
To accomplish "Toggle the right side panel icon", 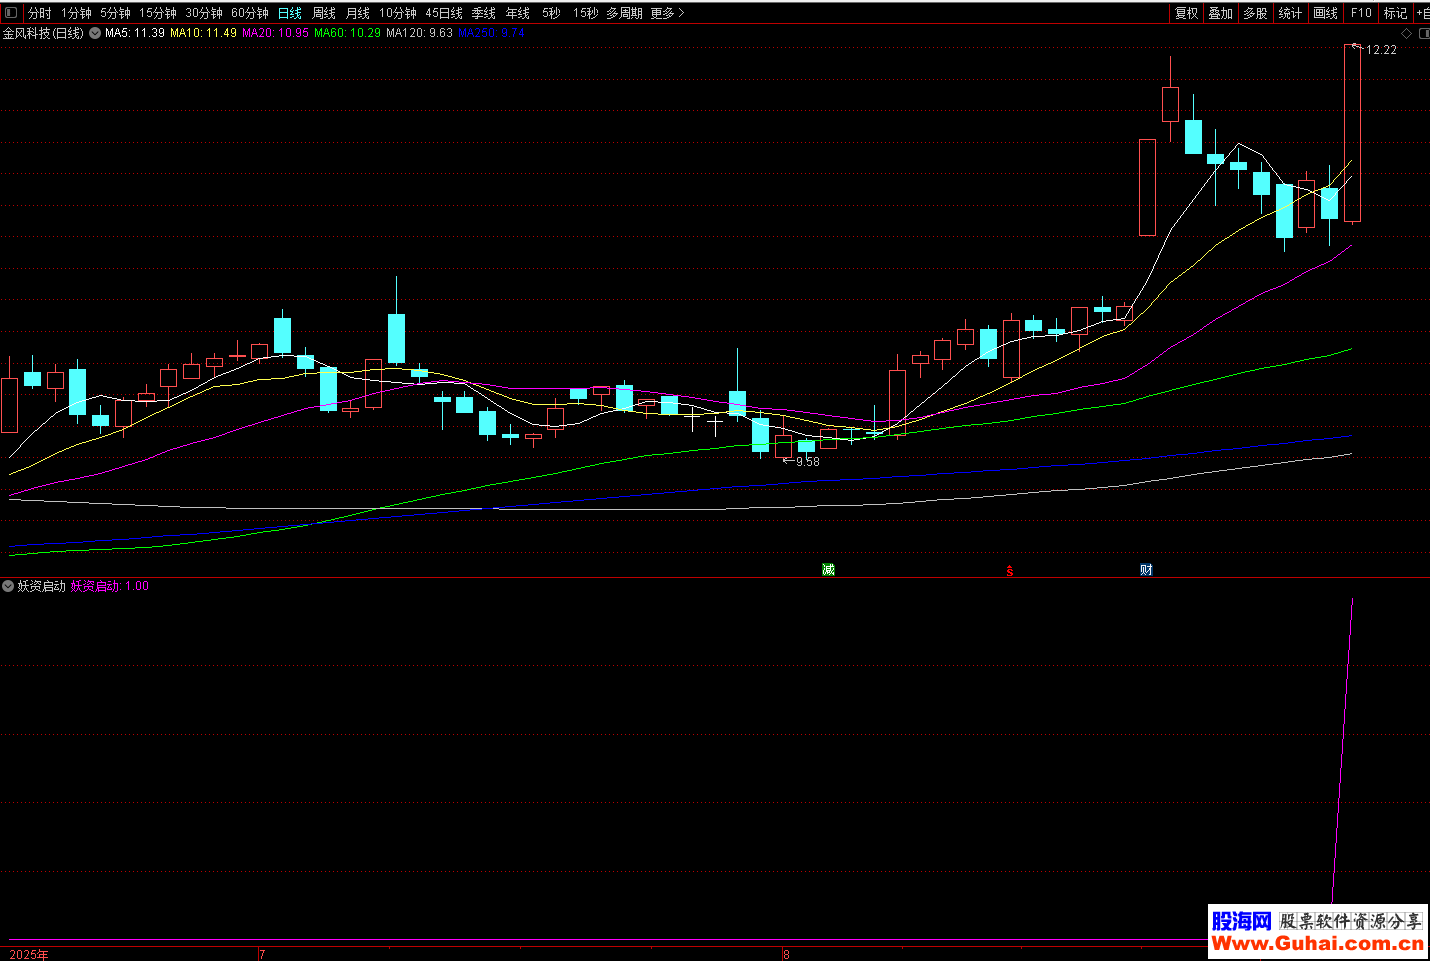I will [x=1424, y=33].
